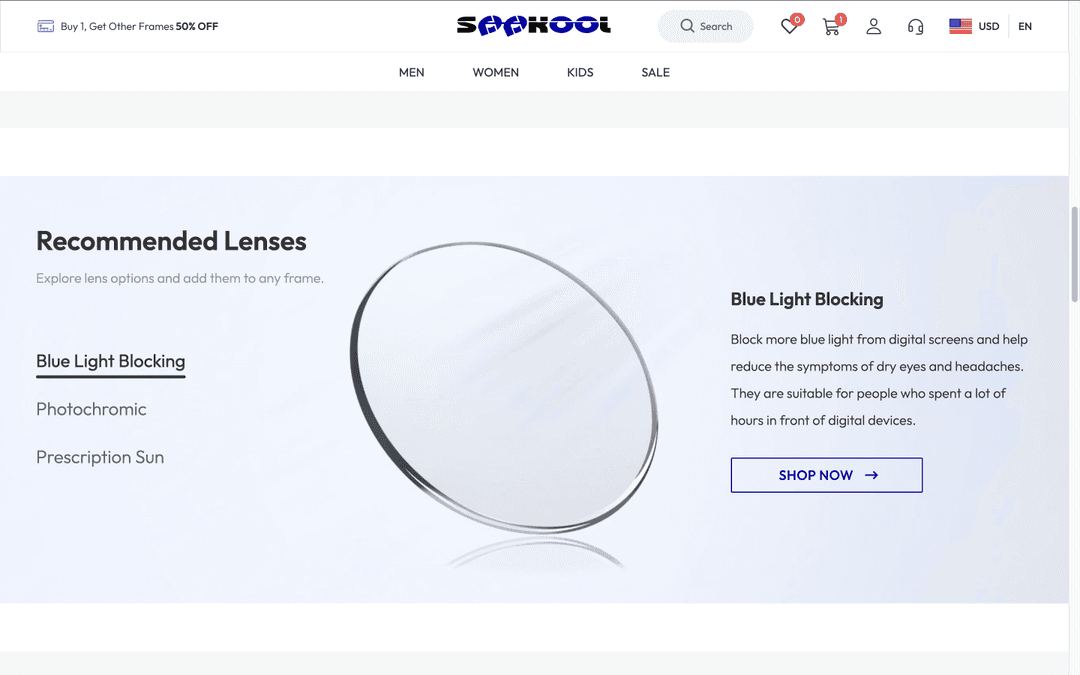Image resolution: width=1080 pixels, height=675 pixels.
Task: Open your account profile icon
Action: pos(873,27)
